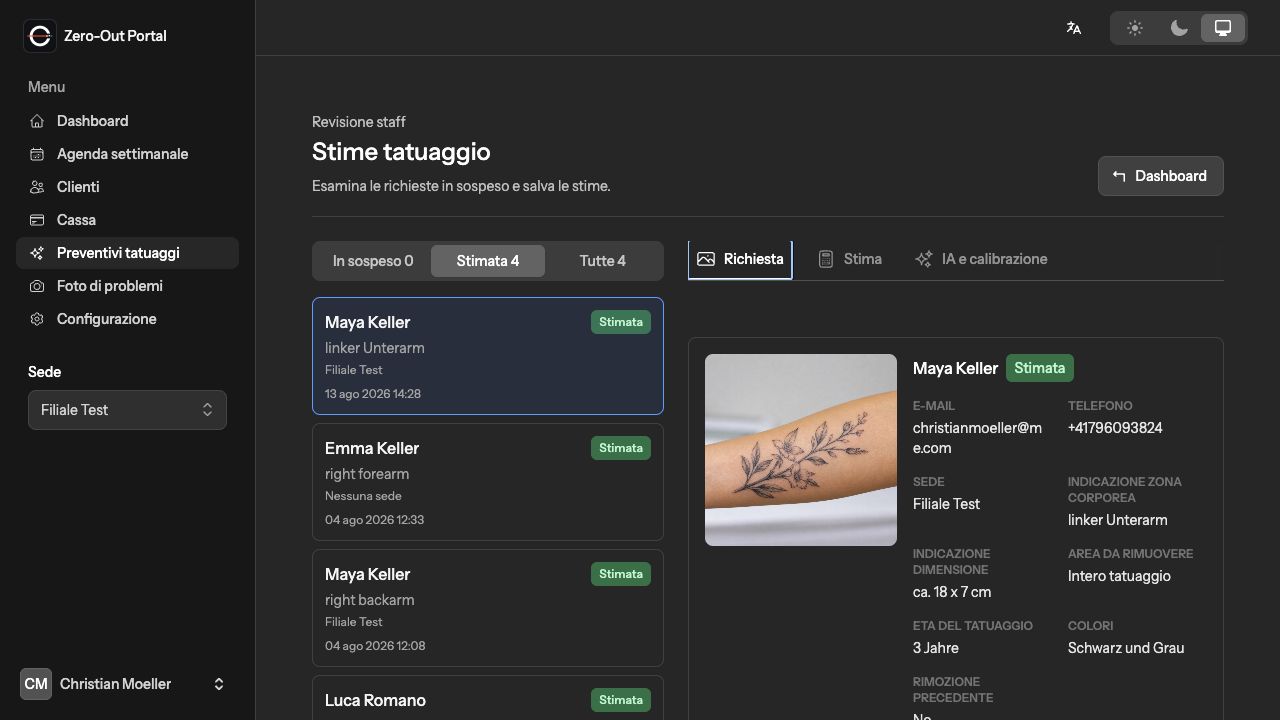Open the forearm tattoo photo thumbnail
Screen dimensions: 1280x720
click(x=801, y=450)
